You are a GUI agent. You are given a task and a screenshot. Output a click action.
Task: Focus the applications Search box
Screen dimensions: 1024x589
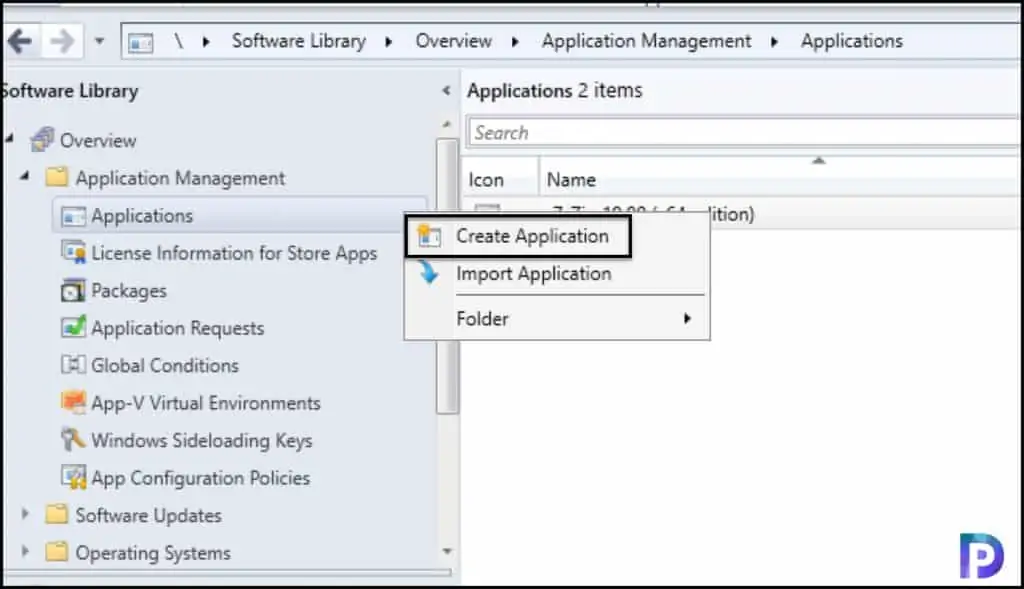pos(744,133)
